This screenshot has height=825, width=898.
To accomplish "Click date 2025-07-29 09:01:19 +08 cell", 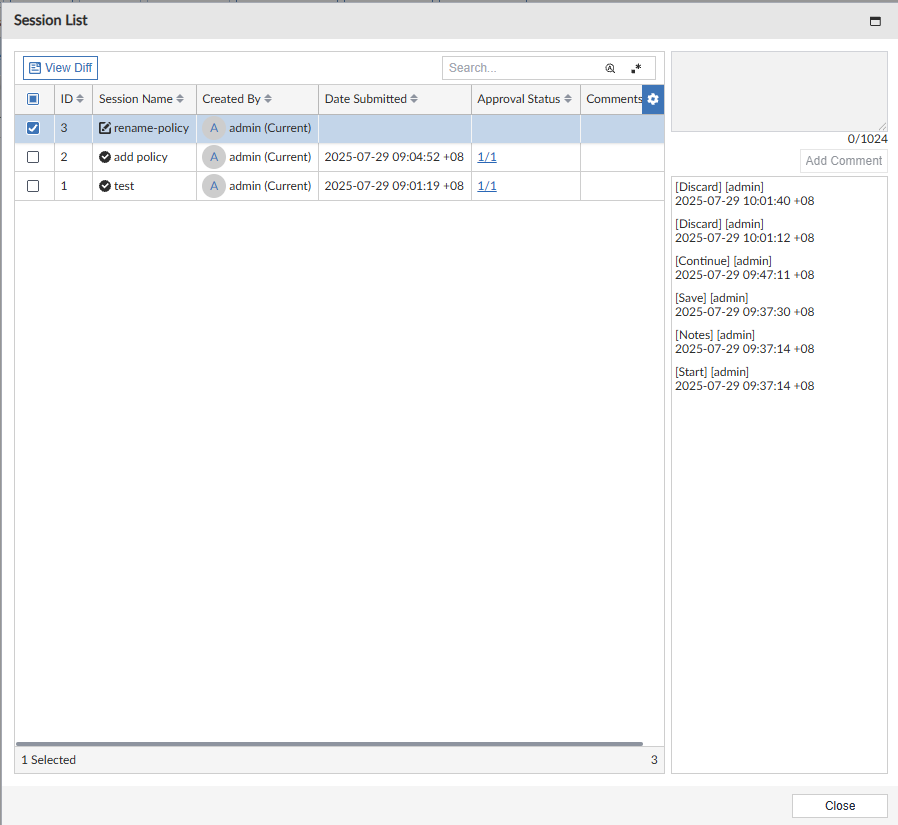I will 394,186.
